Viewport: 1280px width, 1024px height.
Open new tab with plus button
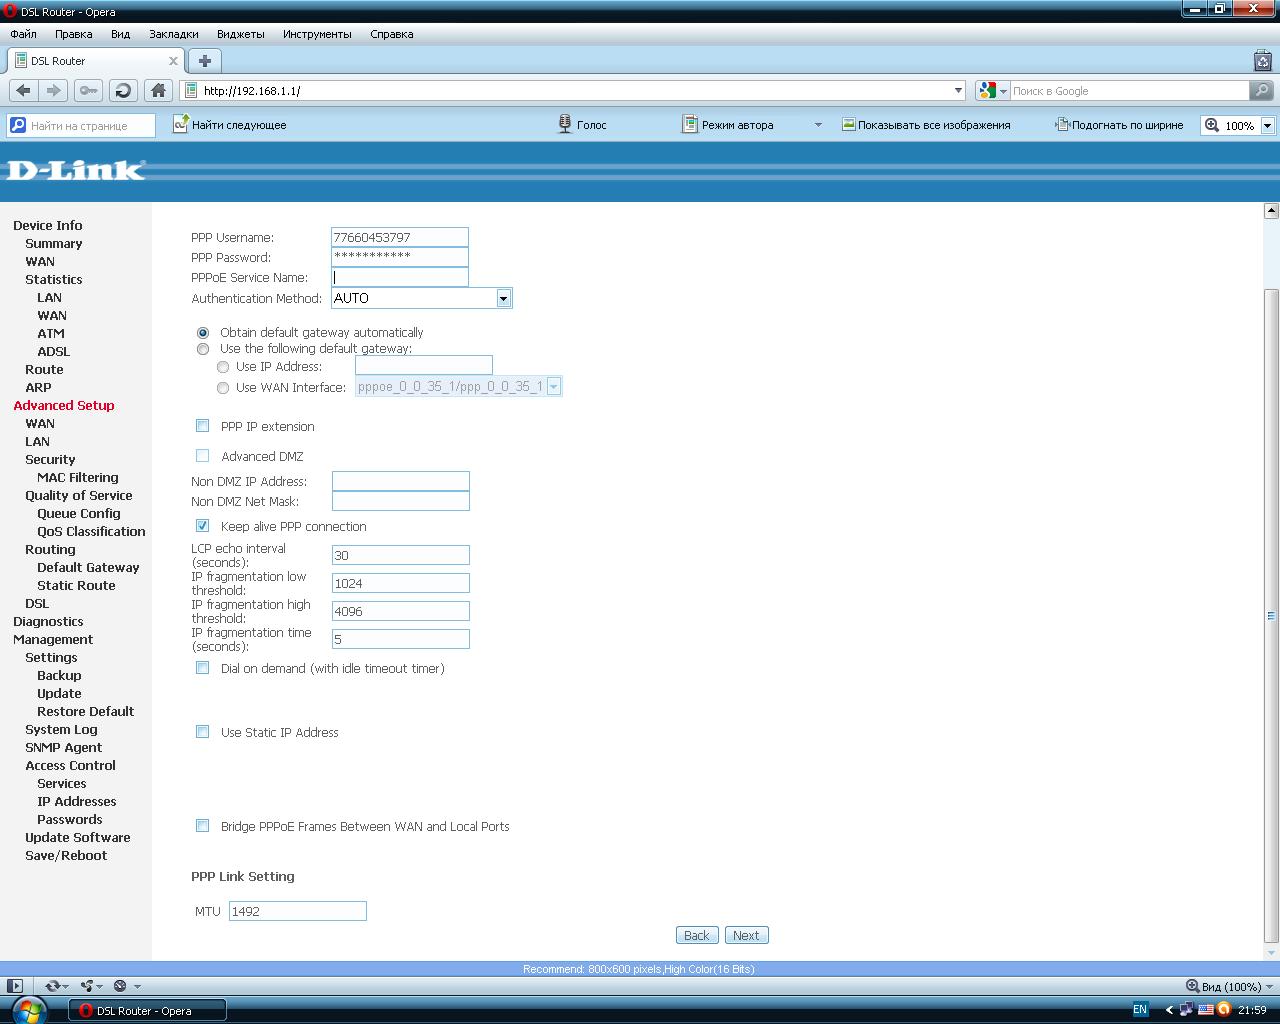tap(204, 61)
